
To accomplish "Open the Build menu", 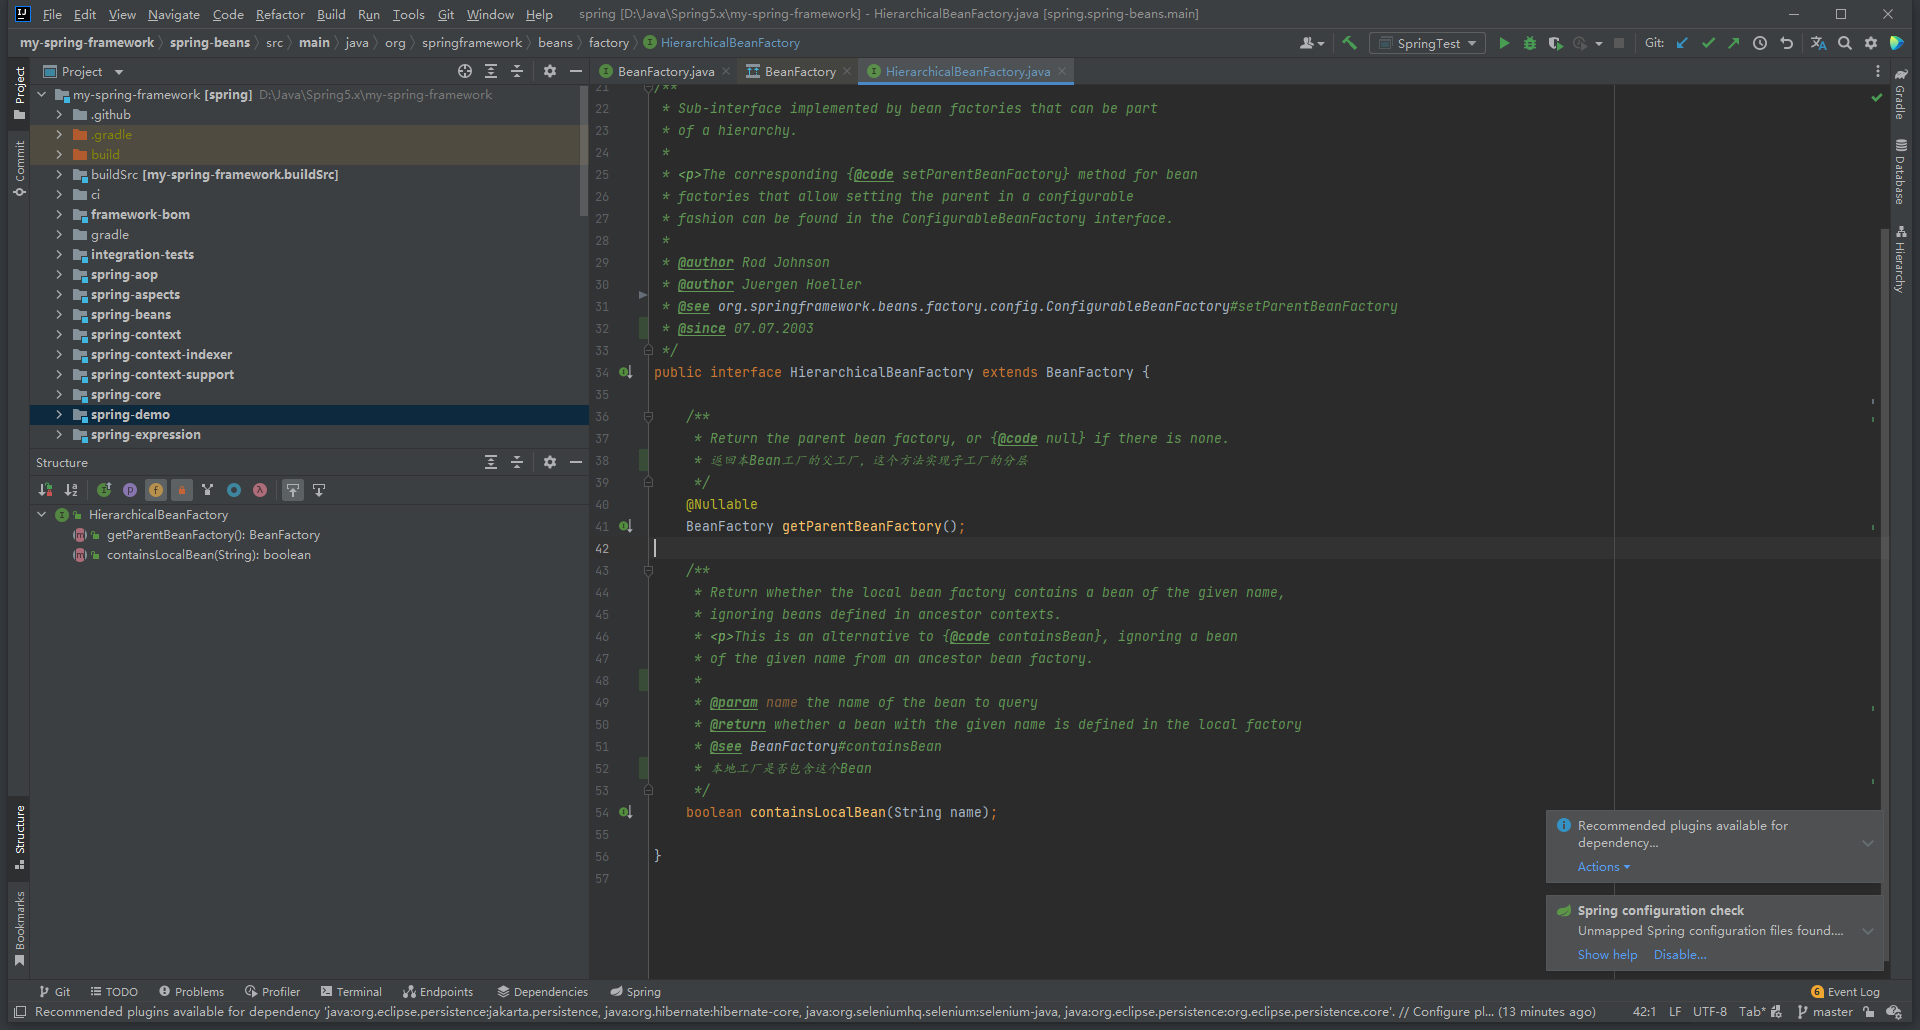I will click(331, 14).
